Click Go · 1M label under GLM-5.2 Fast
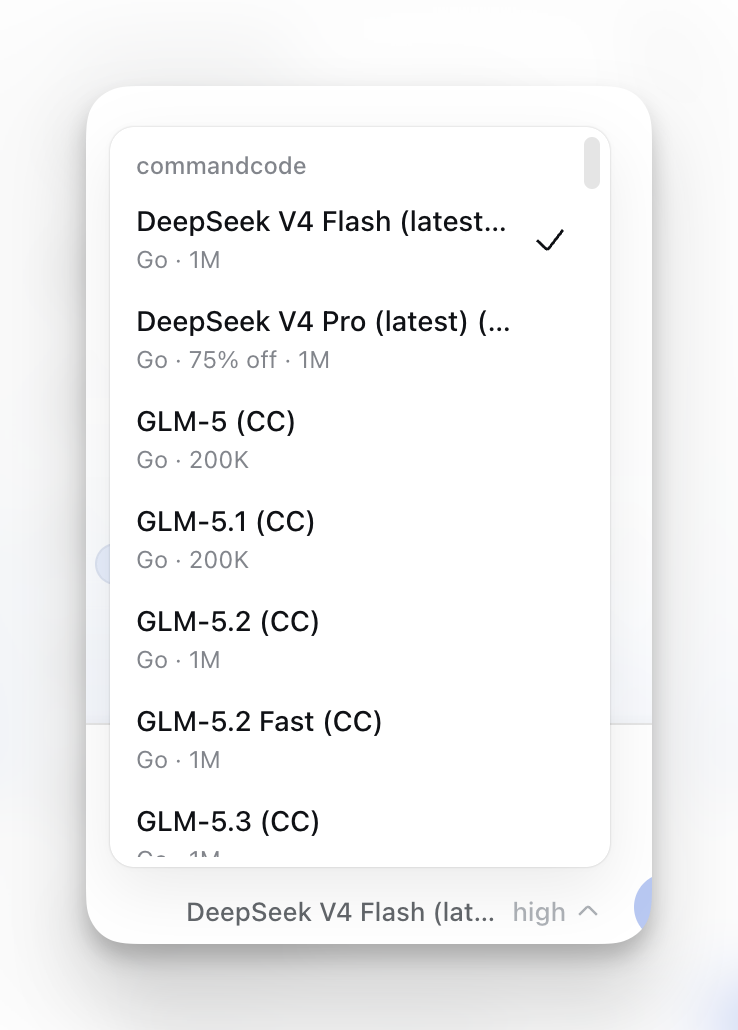738x1030 pixels. pyautogui.click(x=178, y=759)
